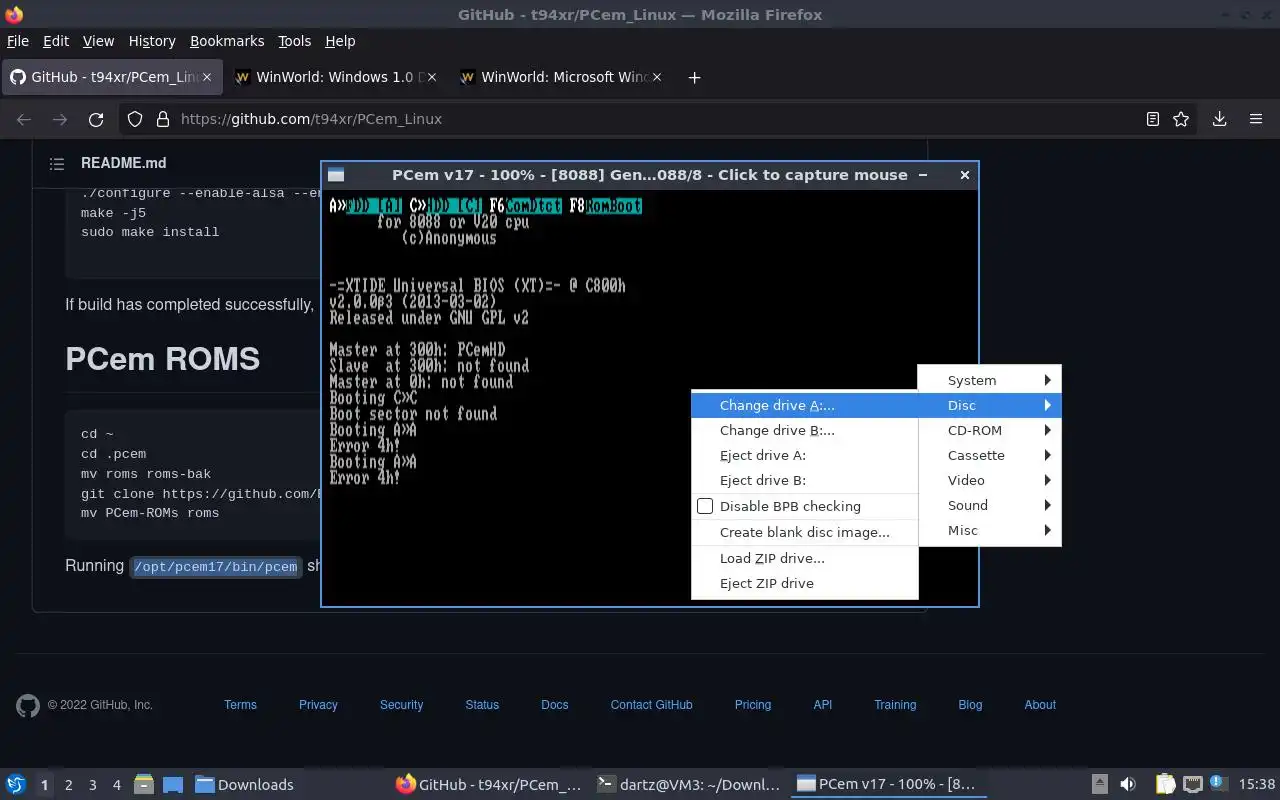The width and height of the screenshot is (1280, 800).
Task: Choose Eject drive A option
Action: pyautogui.click(x=805, y=455)
